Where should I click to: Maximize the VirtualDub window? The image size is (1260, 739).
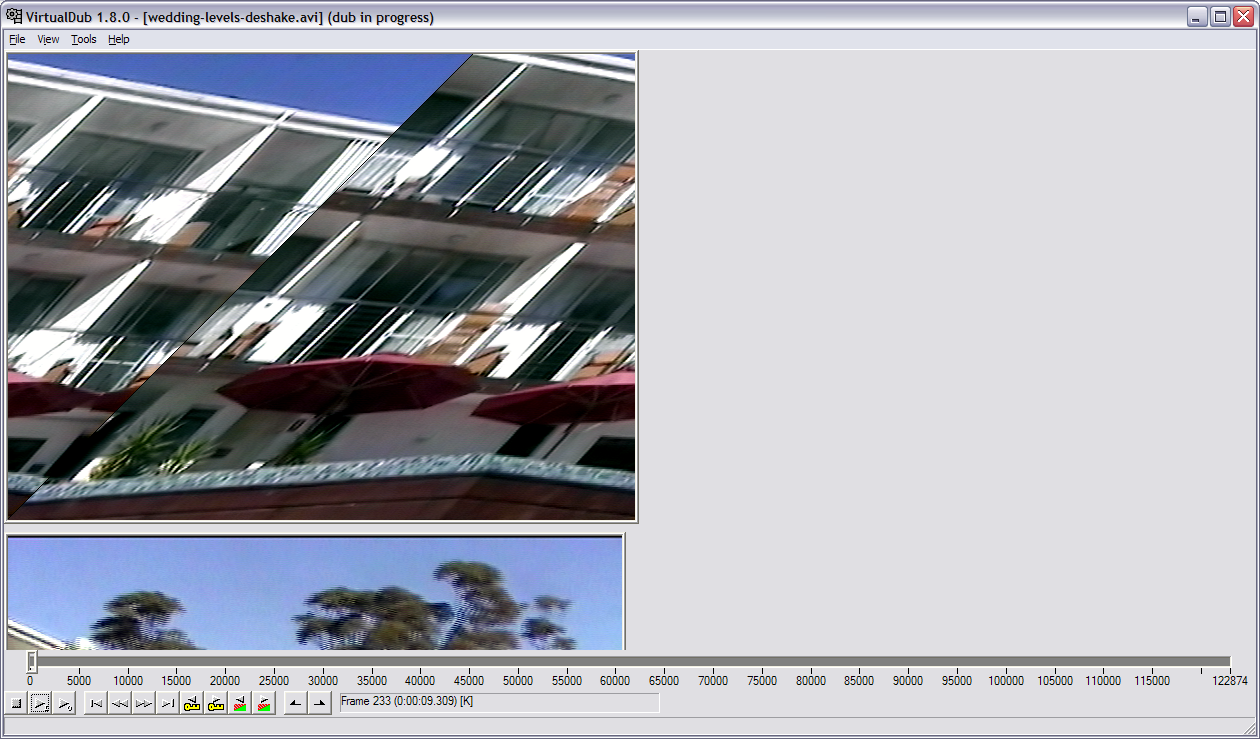[x=1220, y=17]
